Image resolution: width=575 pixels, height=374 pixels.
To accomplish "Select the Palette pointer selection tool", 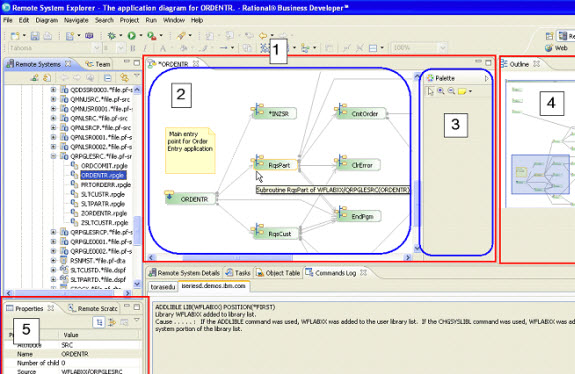I will (431, 91).
